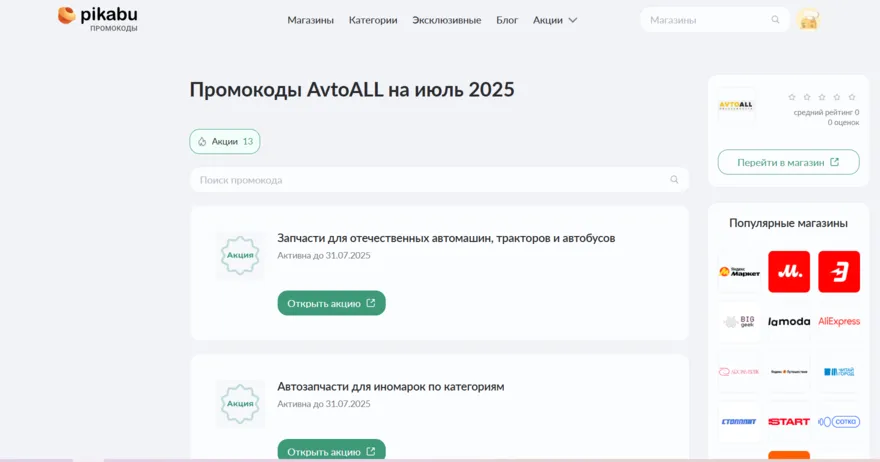This screenshot has width=880, height=462.
Task: Click the Промокоды AvtoALL на июль 2025 heading
Action: 352,90
